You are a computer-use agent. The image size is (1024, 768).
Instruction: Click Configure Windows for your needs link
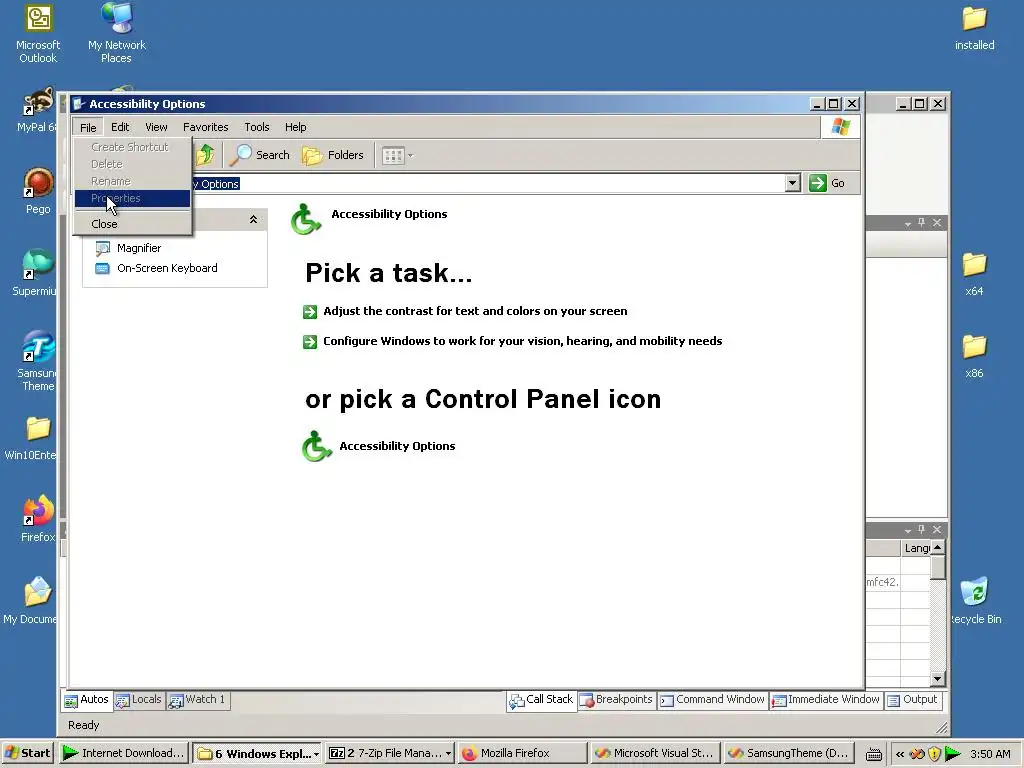tap(522, 342)
